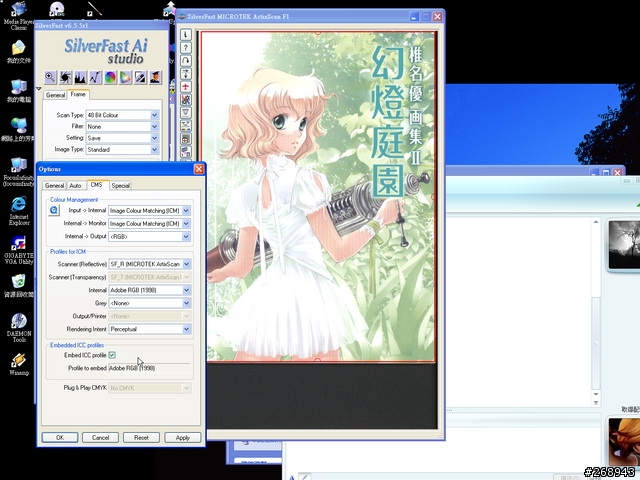Open the Gradation curves tool

click(95, 77)
